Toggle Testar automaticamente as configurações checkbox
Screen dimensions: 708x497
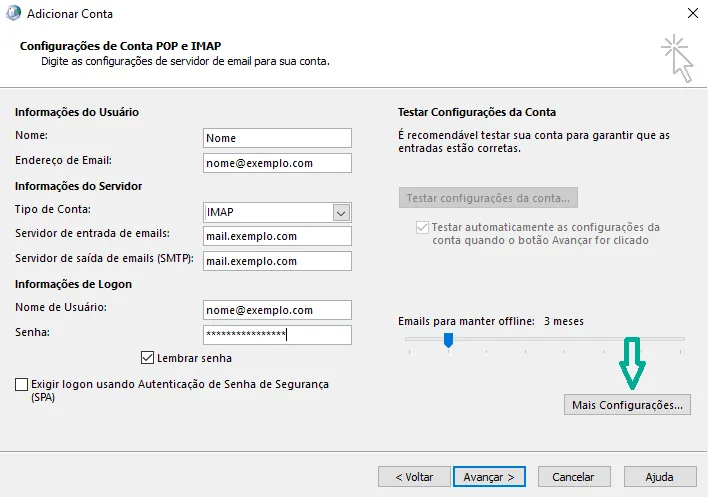(x=422, y=227)
